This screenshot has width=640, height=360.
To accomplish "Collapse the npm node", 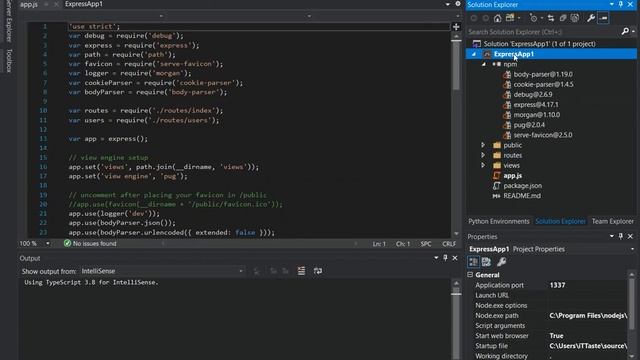I will tap(484, 64).
